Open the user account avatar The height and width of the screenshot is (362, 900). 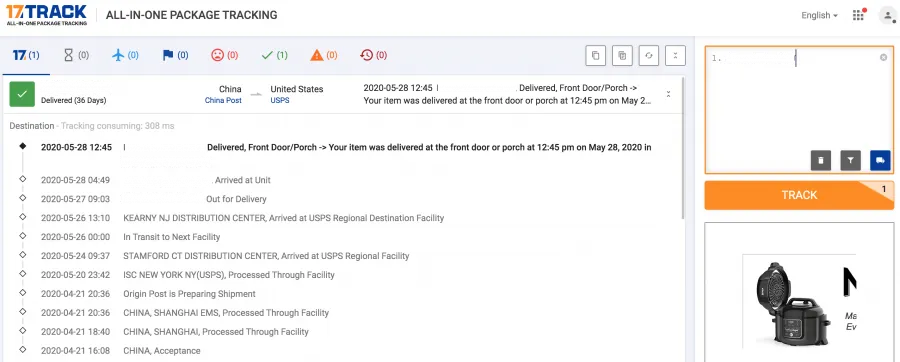887,15
